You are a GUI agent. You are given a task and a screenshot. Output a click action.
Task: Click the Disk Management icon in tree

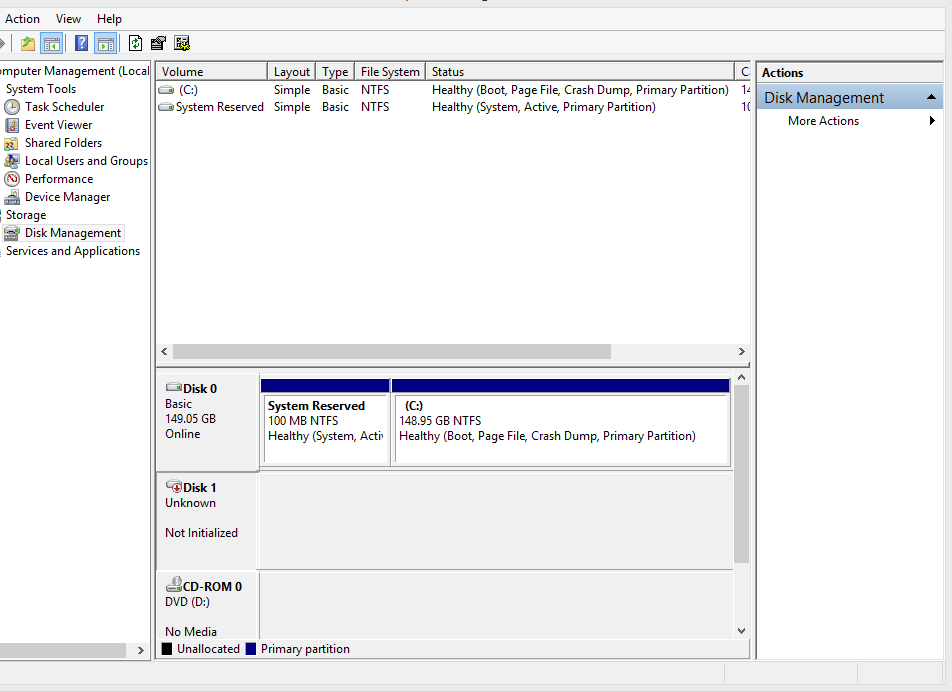tap(11, 233)
